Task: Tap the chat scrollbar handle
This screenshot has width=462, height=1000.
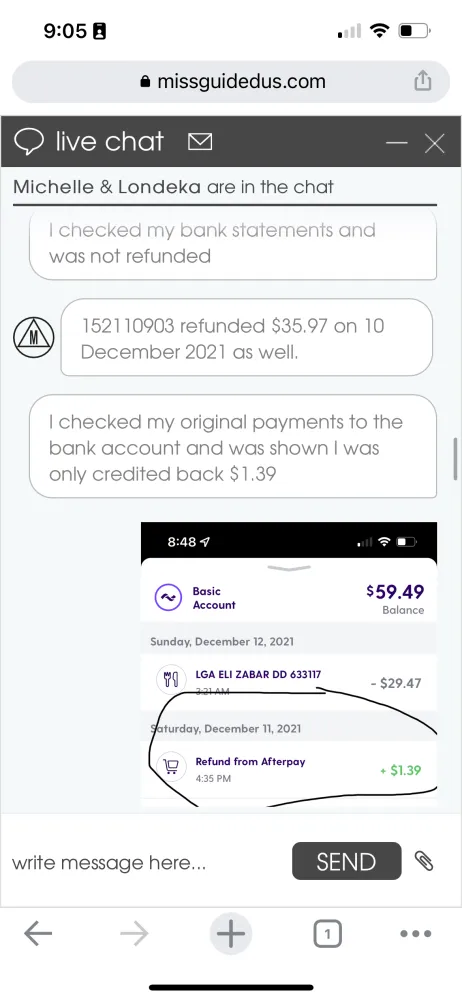Action: [x=455, y=459]
